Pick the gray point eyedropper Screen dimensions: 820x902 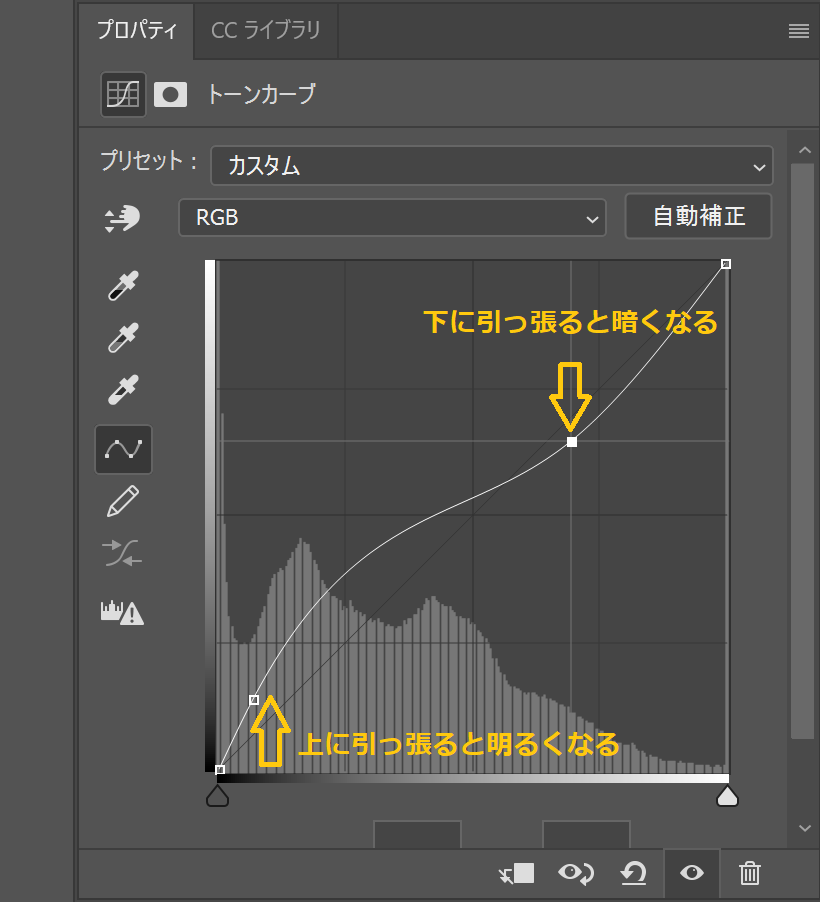click(123, 337)
